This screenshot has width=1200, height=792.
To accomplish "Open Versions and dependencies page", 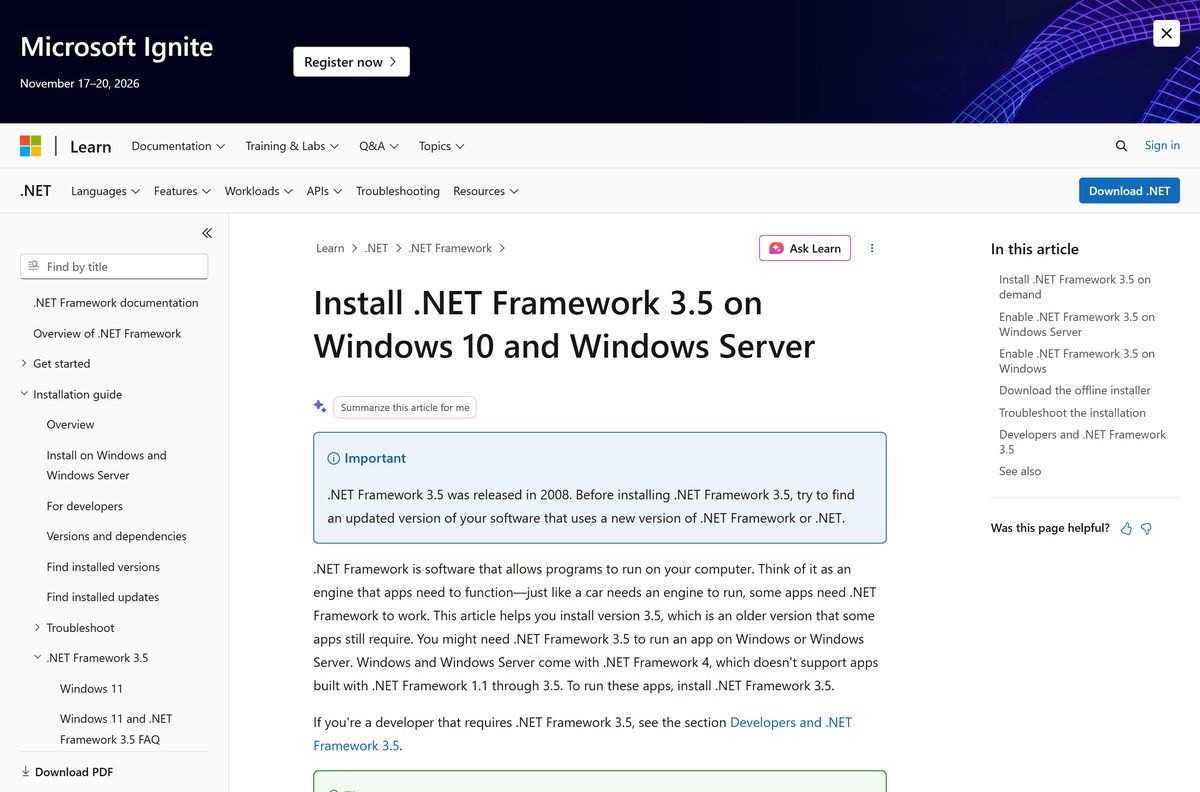I will [116, 536].
